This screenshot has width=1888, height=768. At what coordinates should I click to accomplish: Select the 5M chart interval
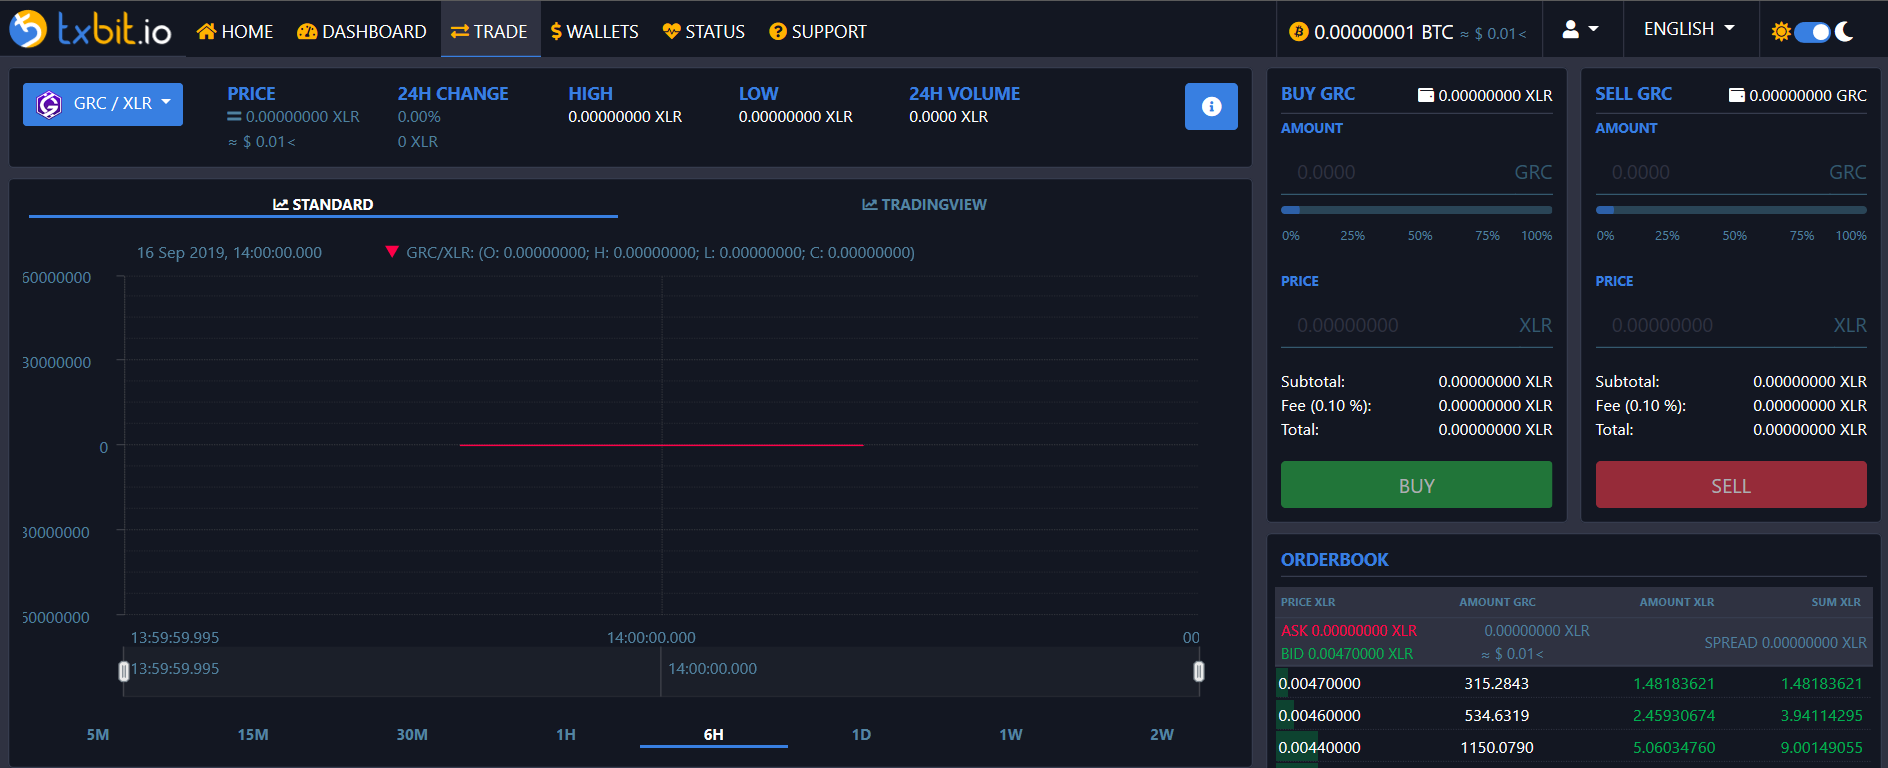point(98,734)
